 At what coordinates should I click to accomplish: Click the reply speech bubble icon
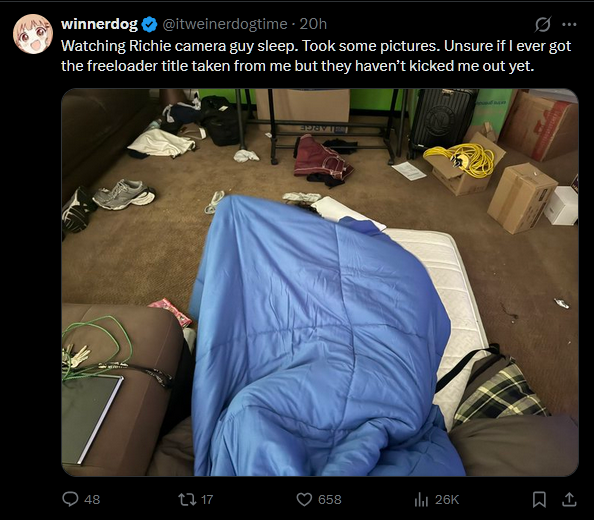[70, 499]
